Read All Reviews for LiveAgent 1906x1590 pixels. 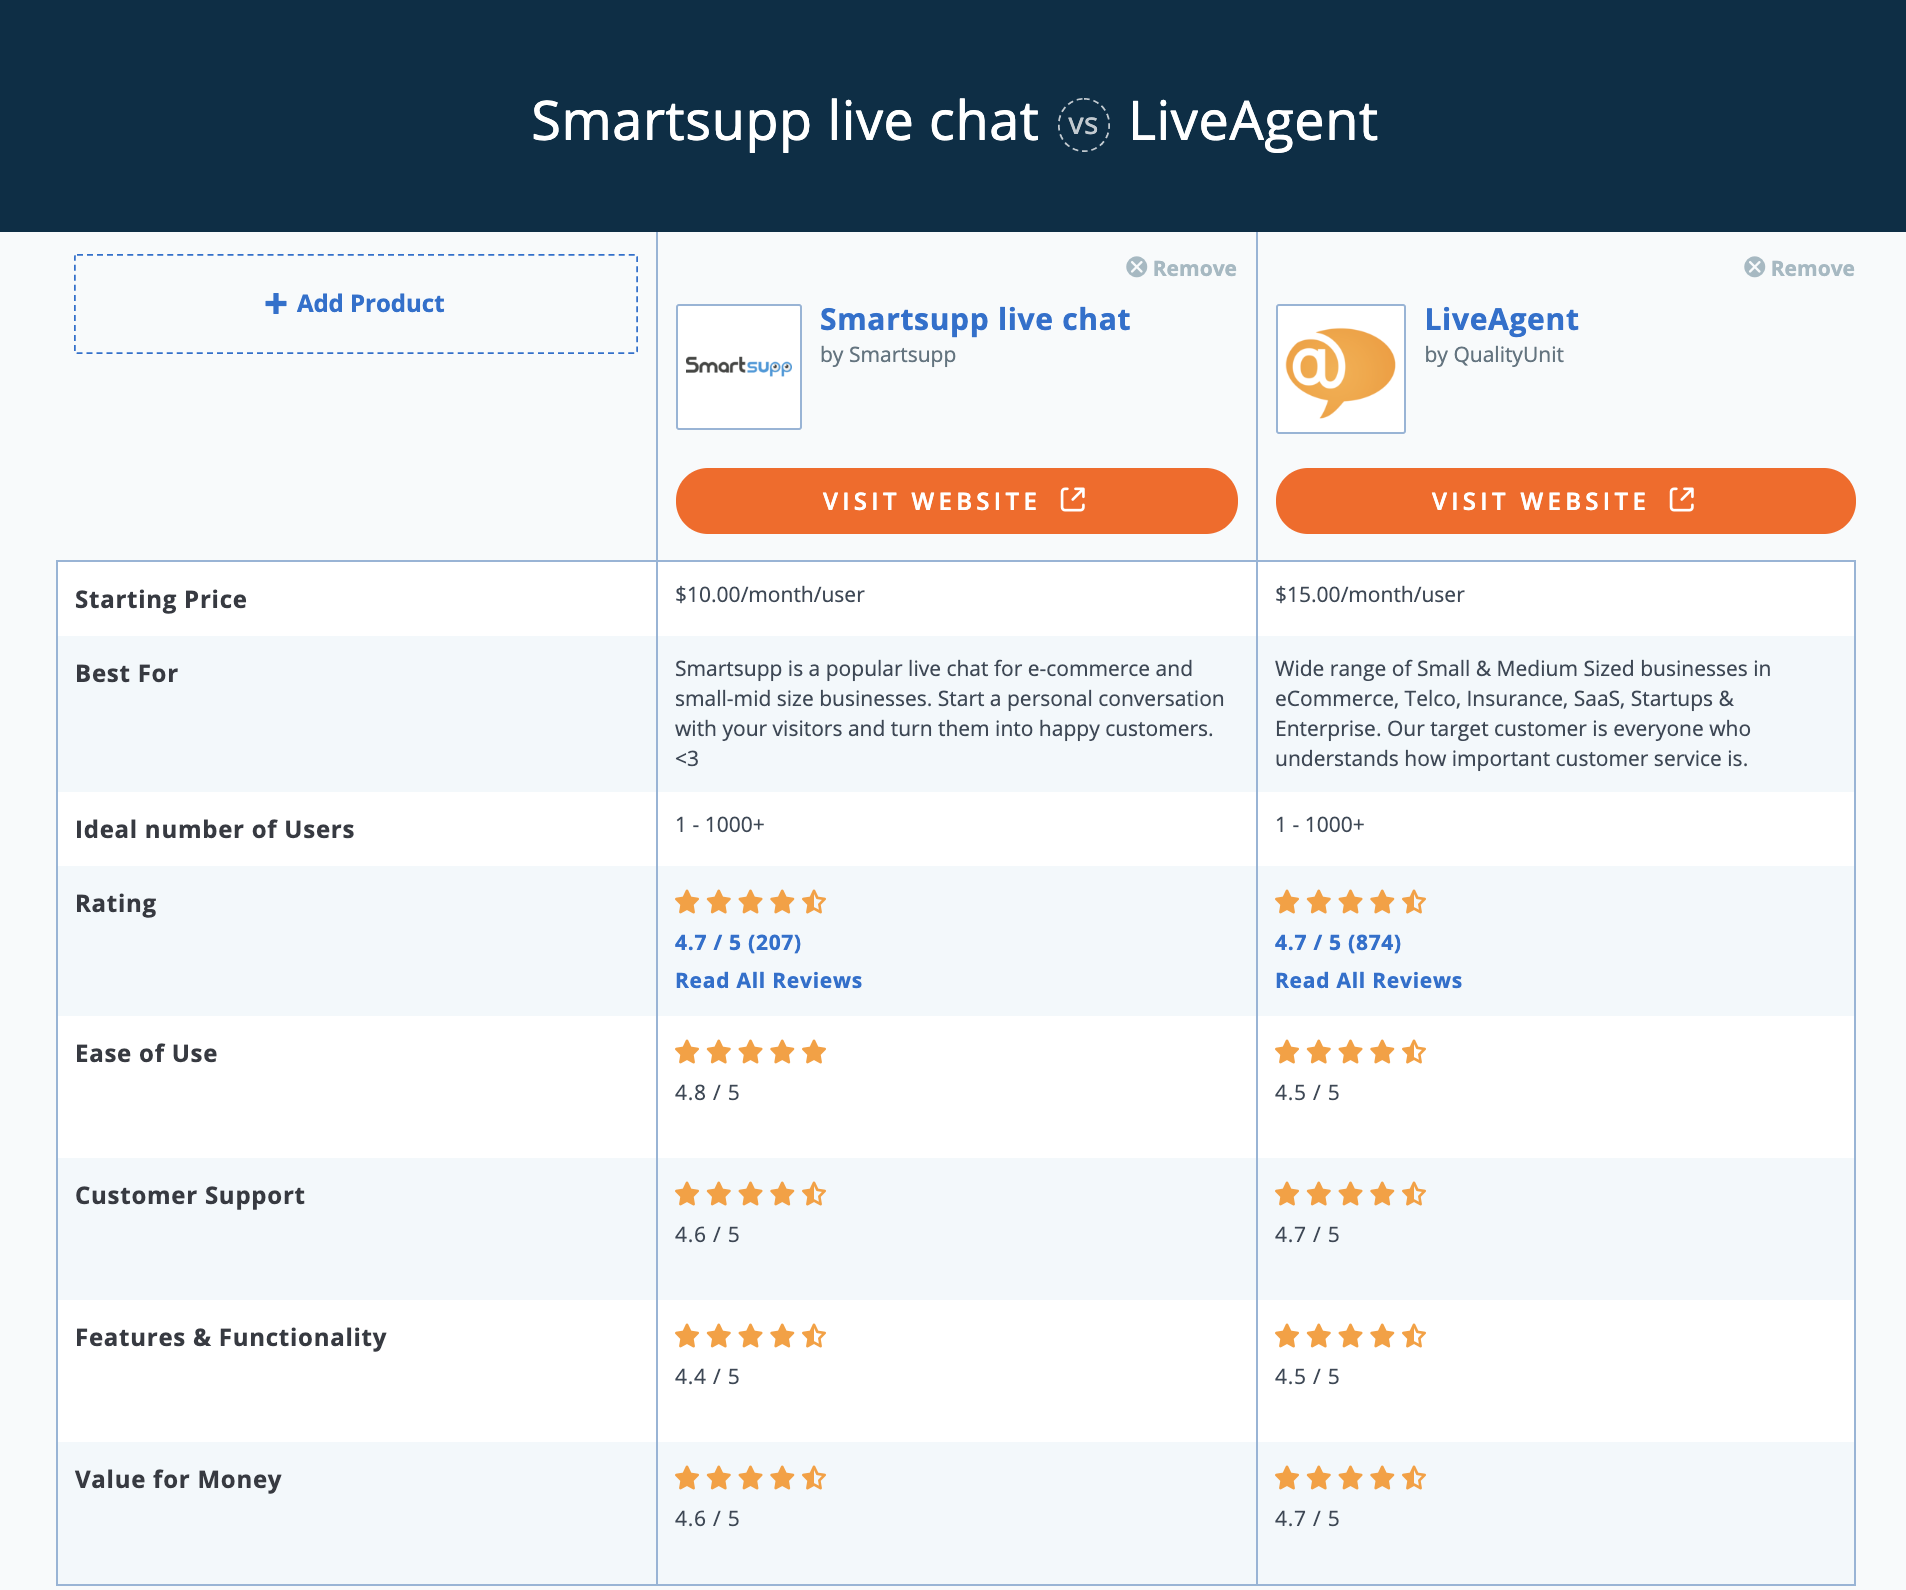tap(1368, 980)
